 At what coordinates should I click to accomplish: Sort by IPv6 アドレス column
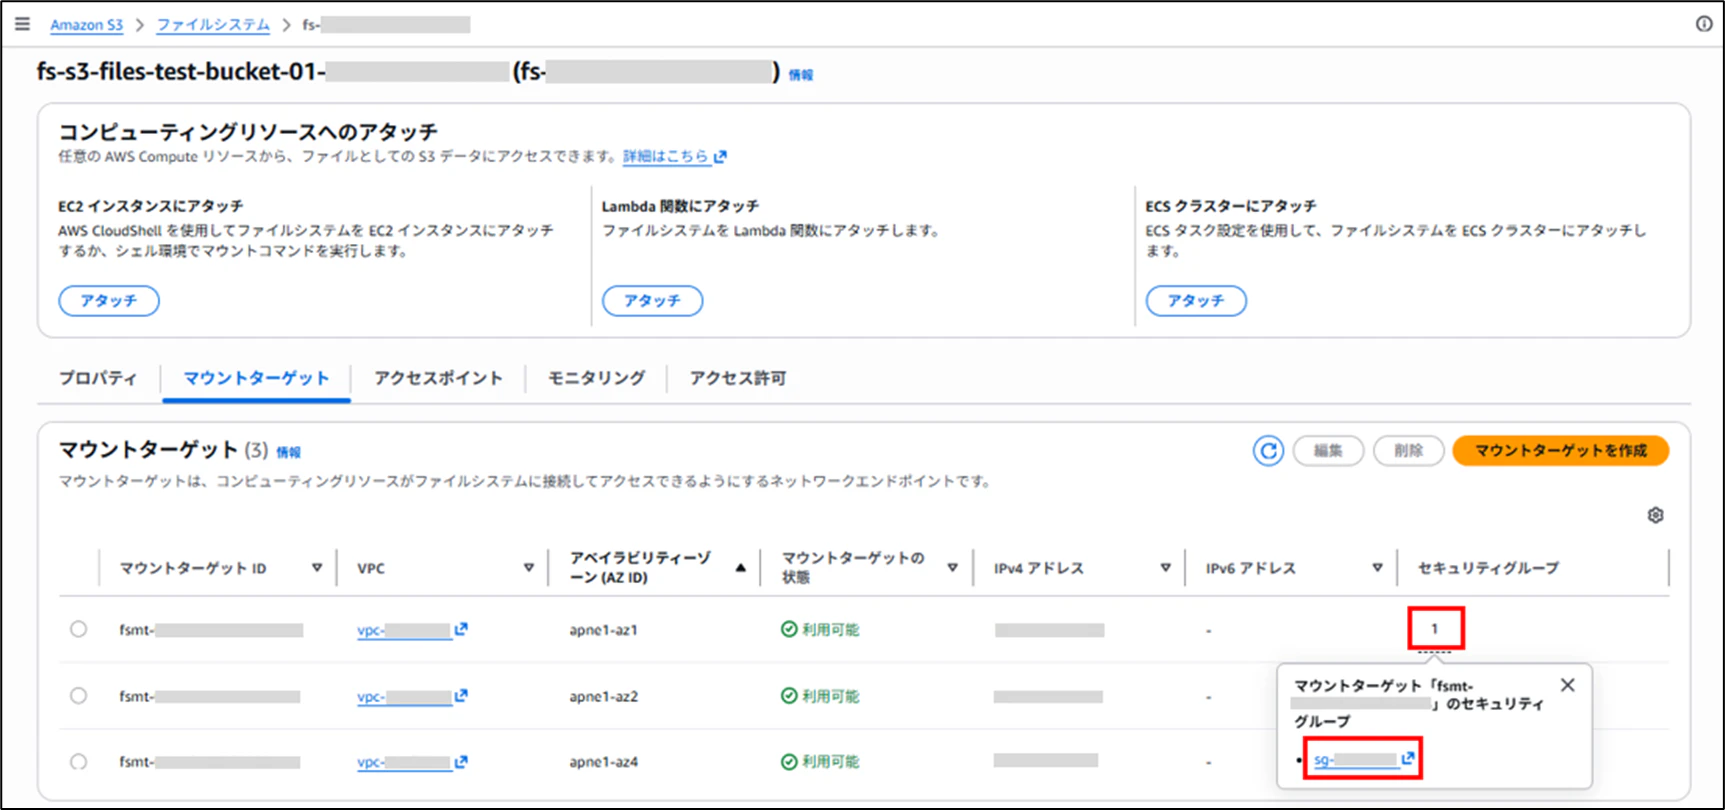(x=1377, y=567)
